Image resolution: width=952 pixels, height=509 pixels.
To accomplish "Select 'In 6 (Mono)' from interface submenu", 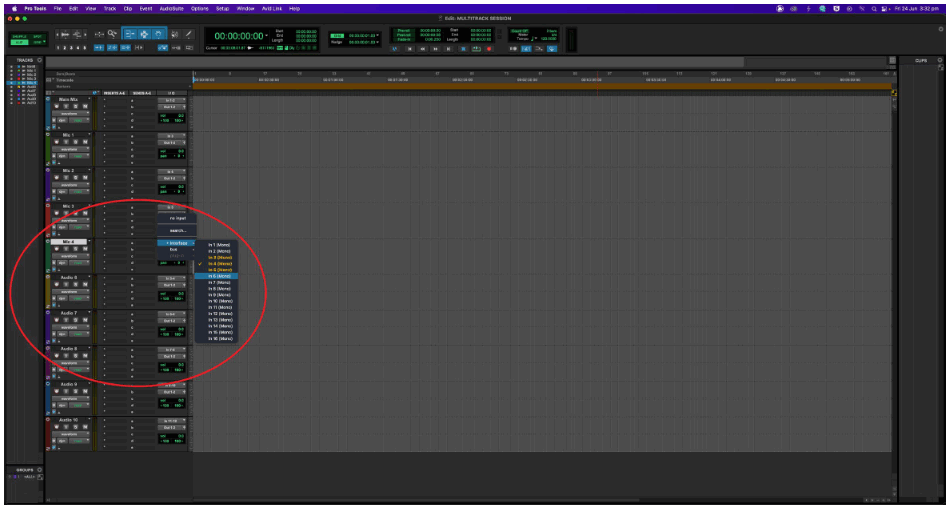I will click(217, 276).
